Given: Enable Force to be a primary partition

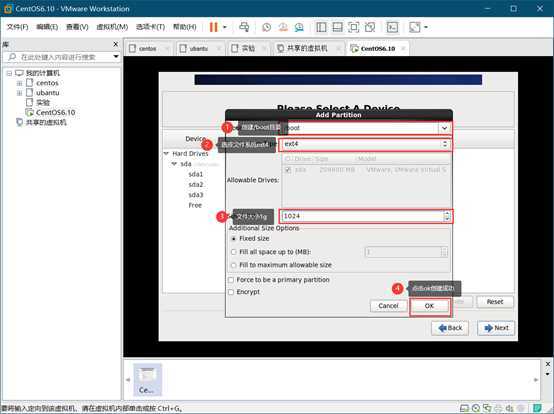Looking at the screenshot, I should [x=231, y=280].
